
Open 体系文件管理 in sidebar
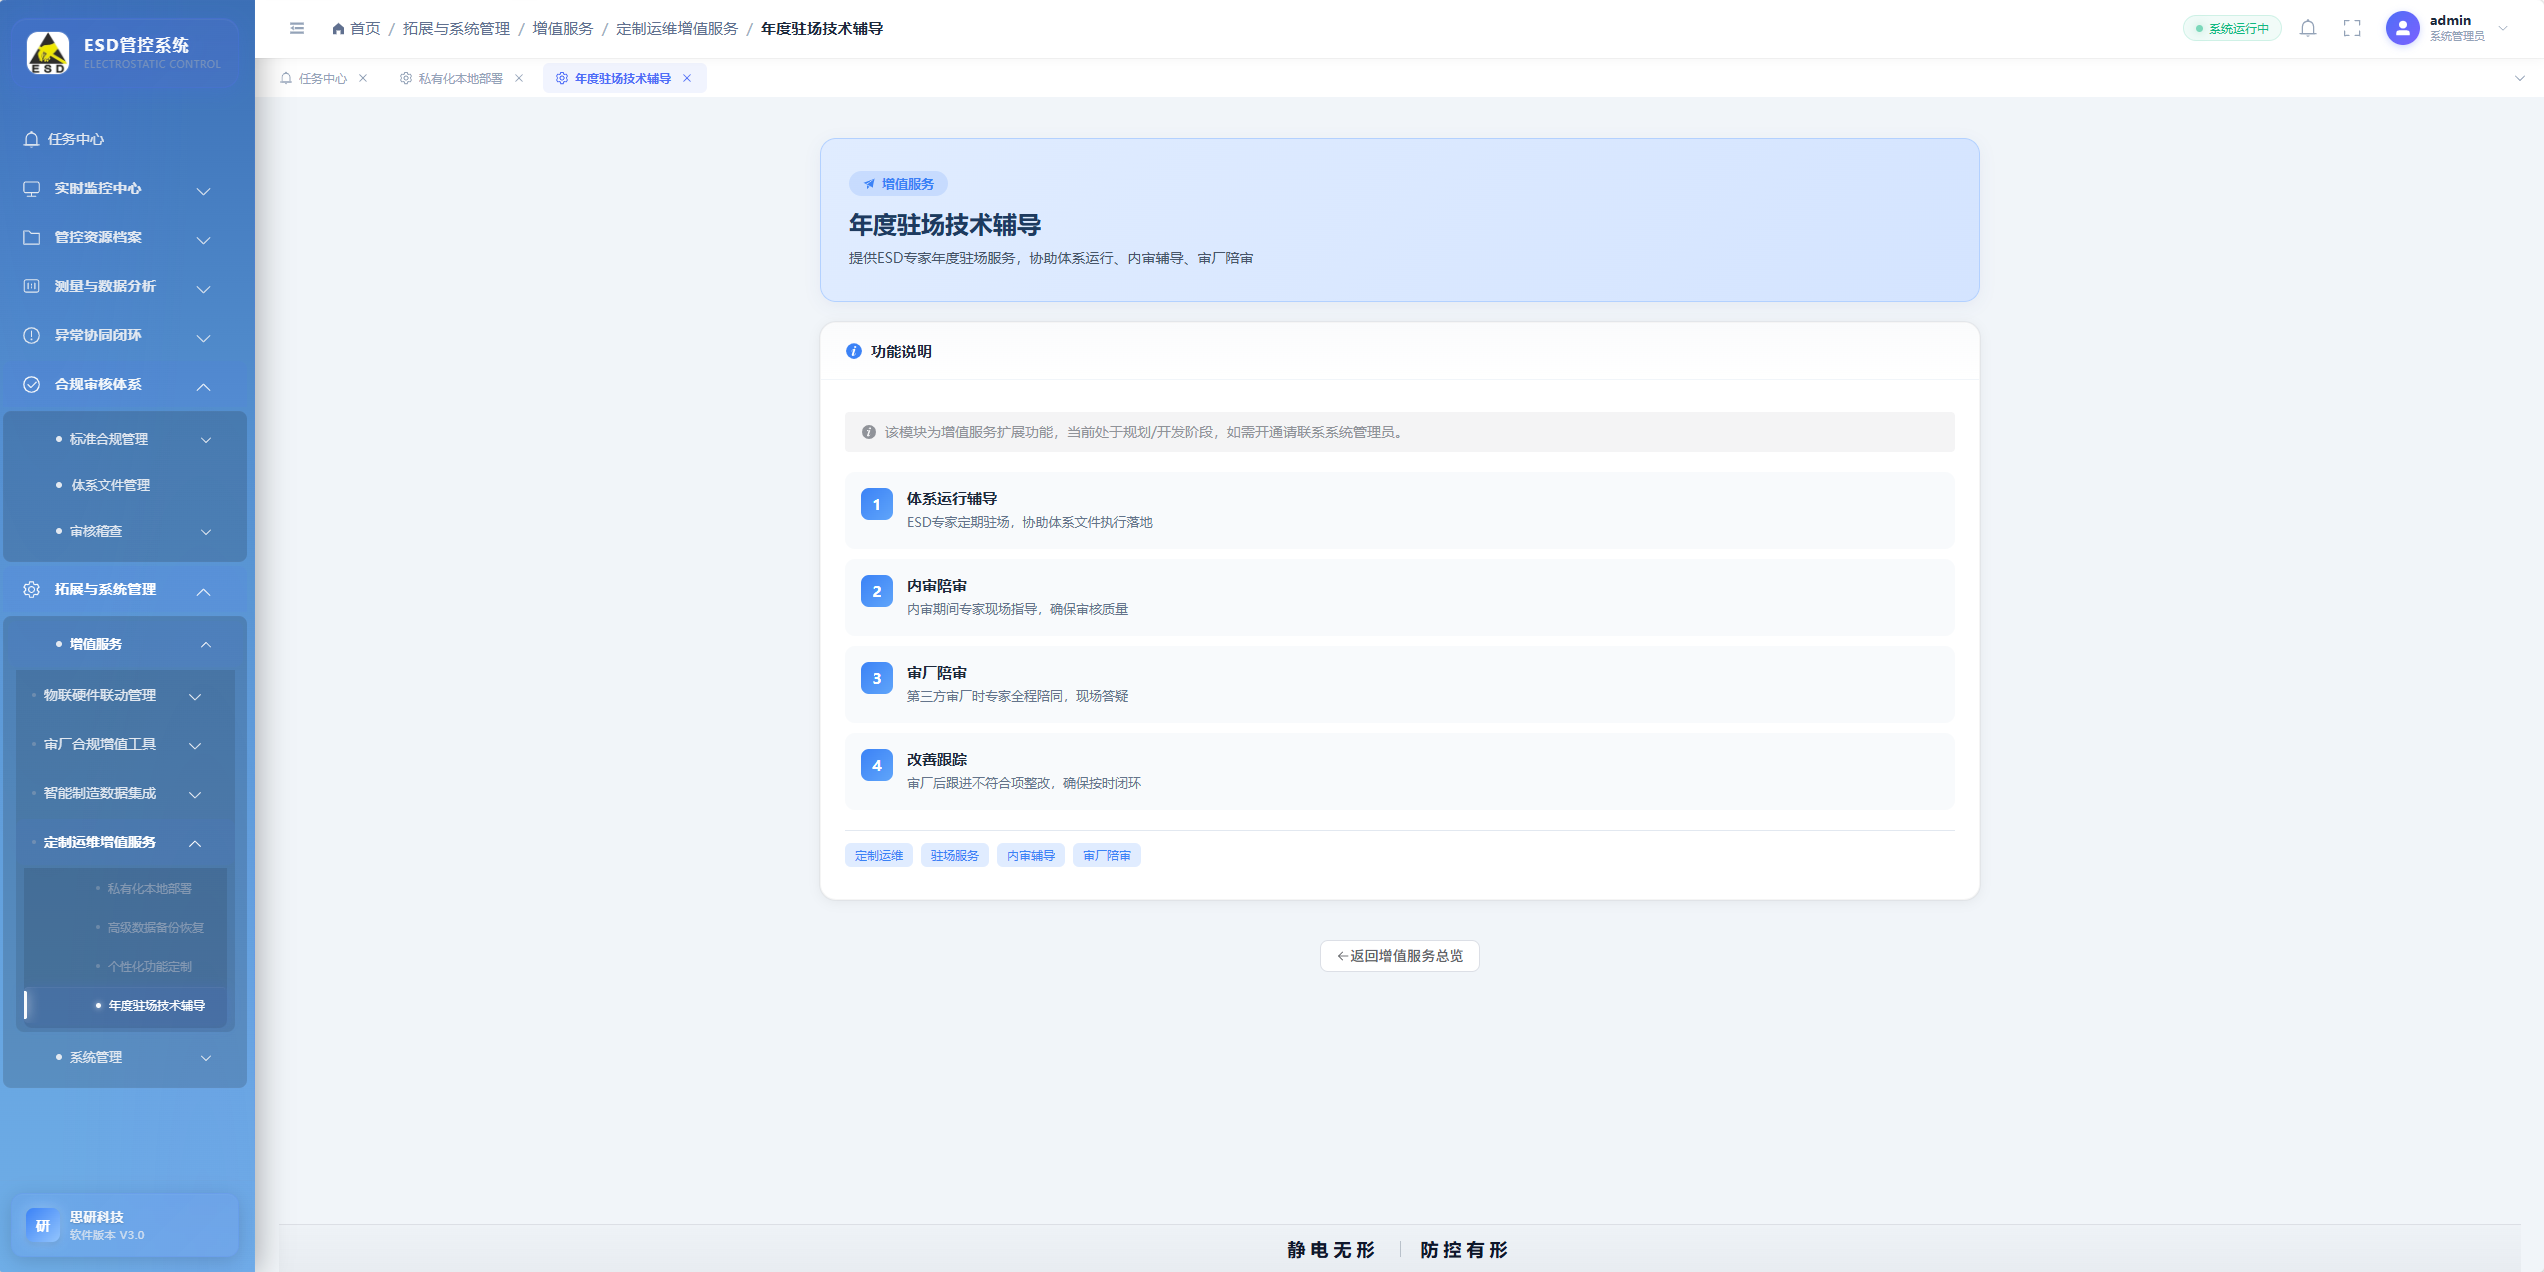point(110,485)
